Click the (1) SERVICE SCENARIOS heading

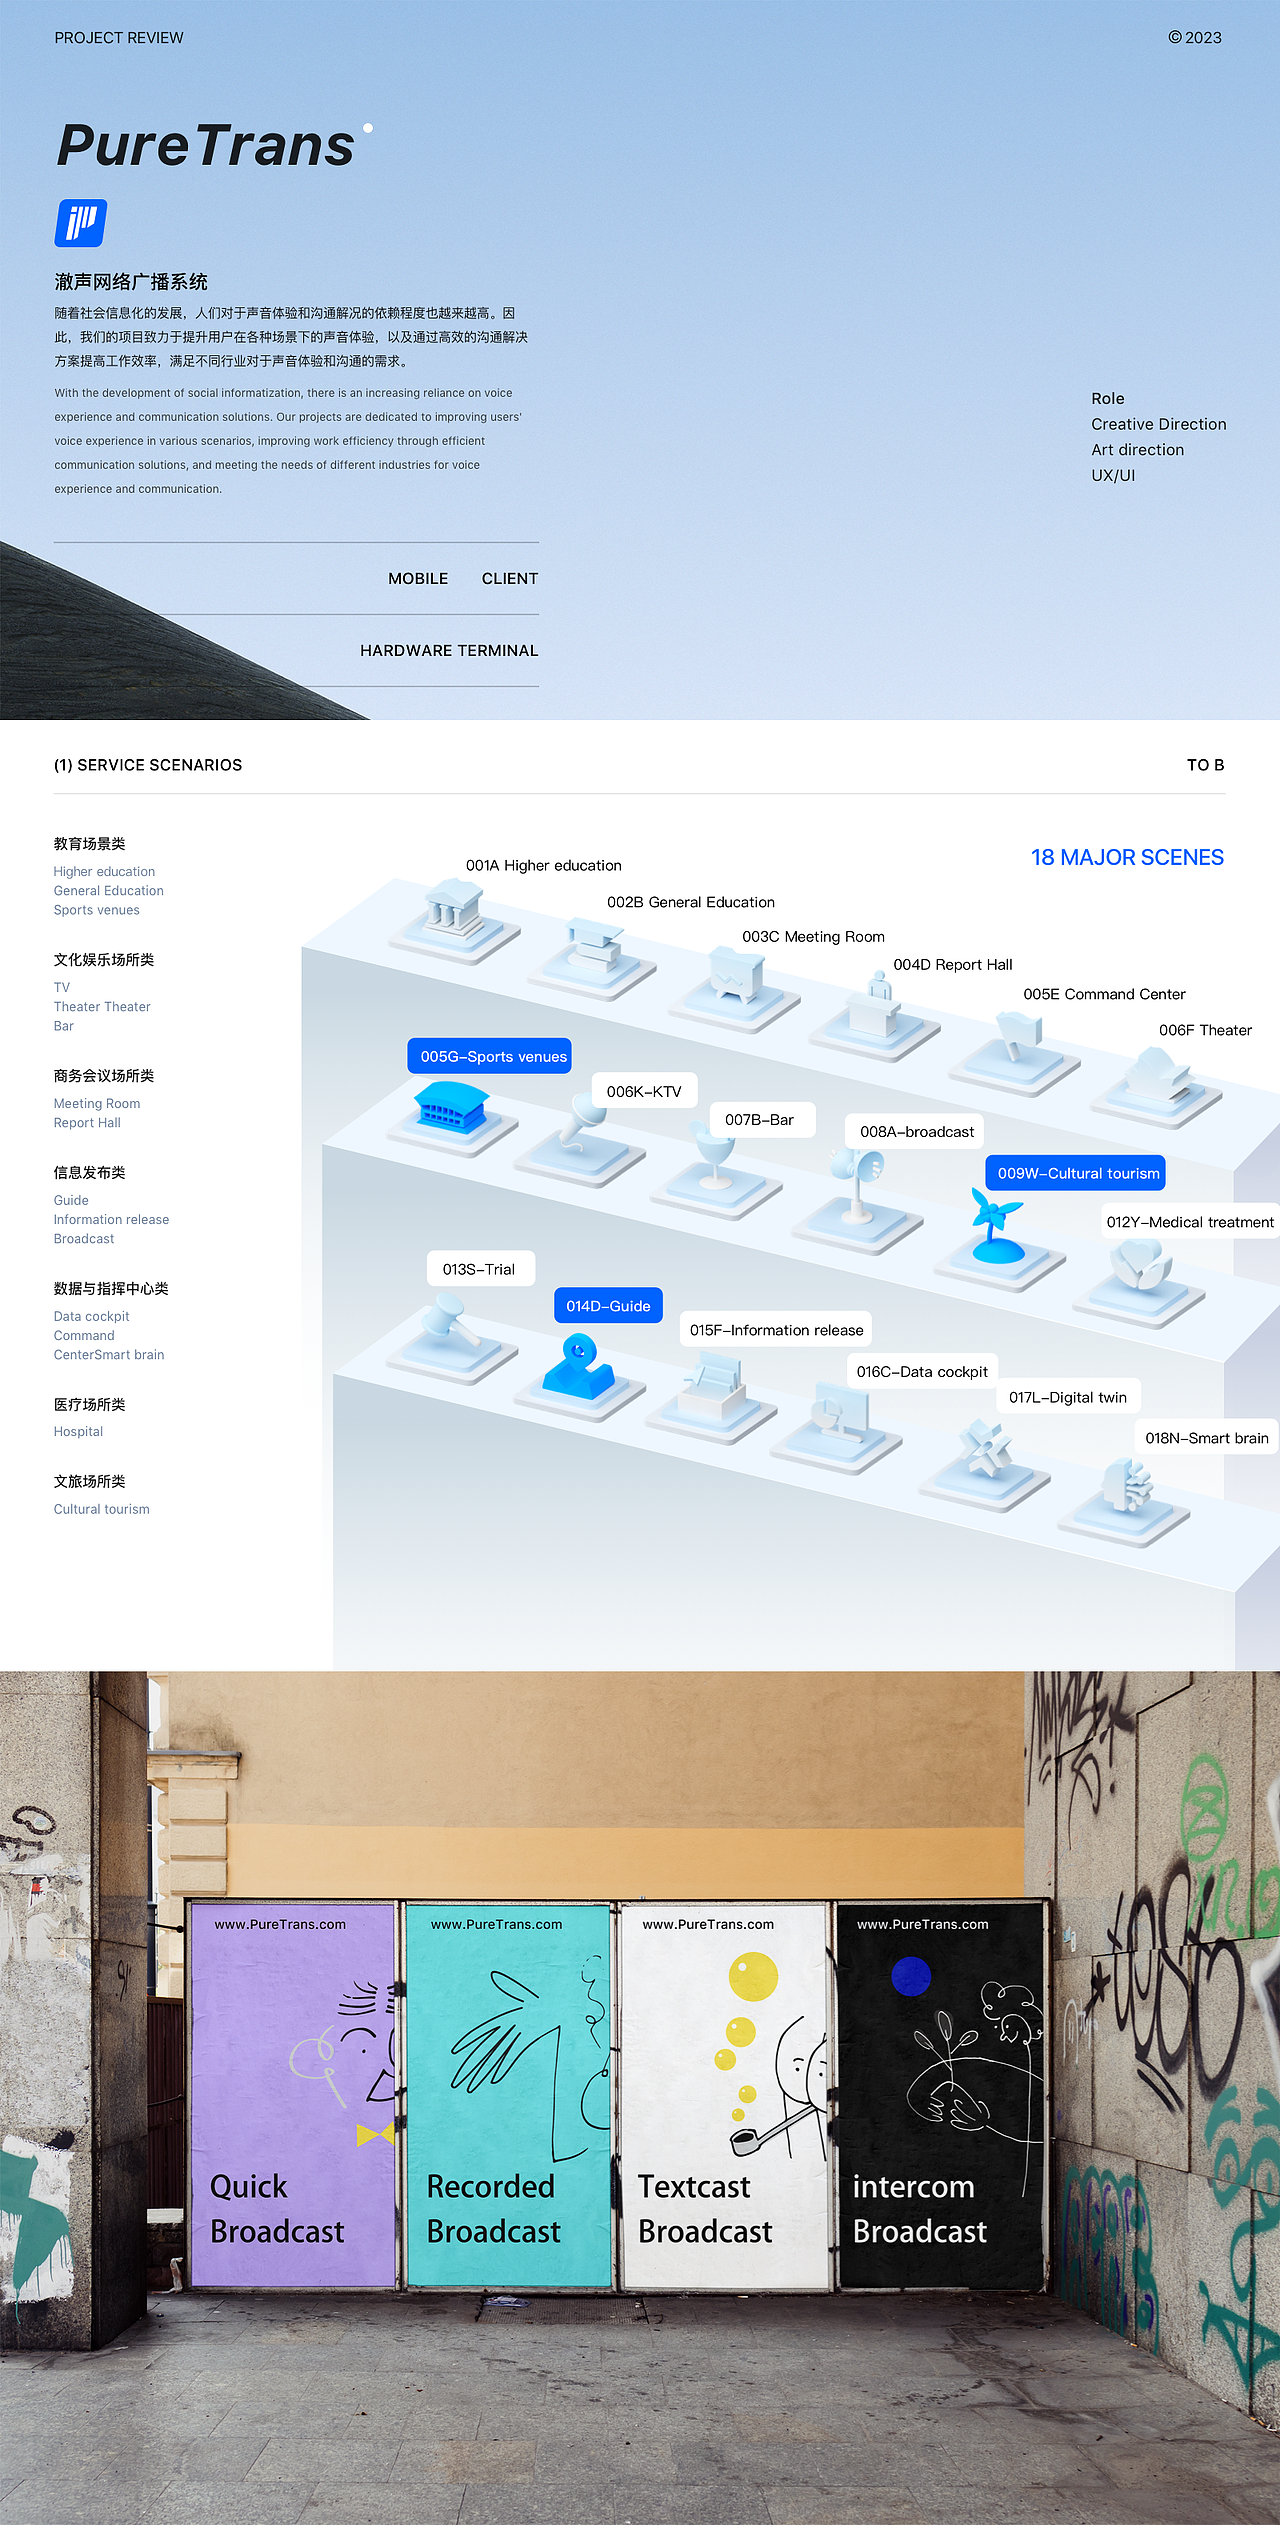(x=148, y=765)
